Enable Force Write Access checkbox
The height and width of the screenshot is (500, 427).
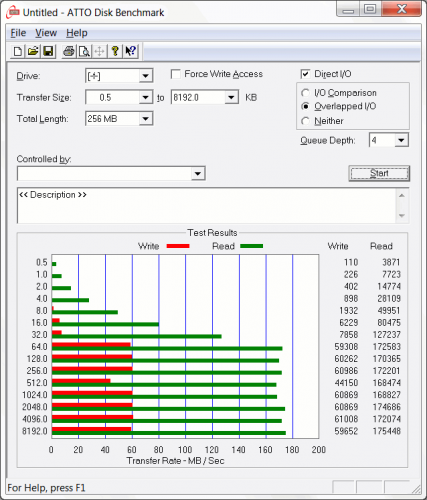click(176, 74)
